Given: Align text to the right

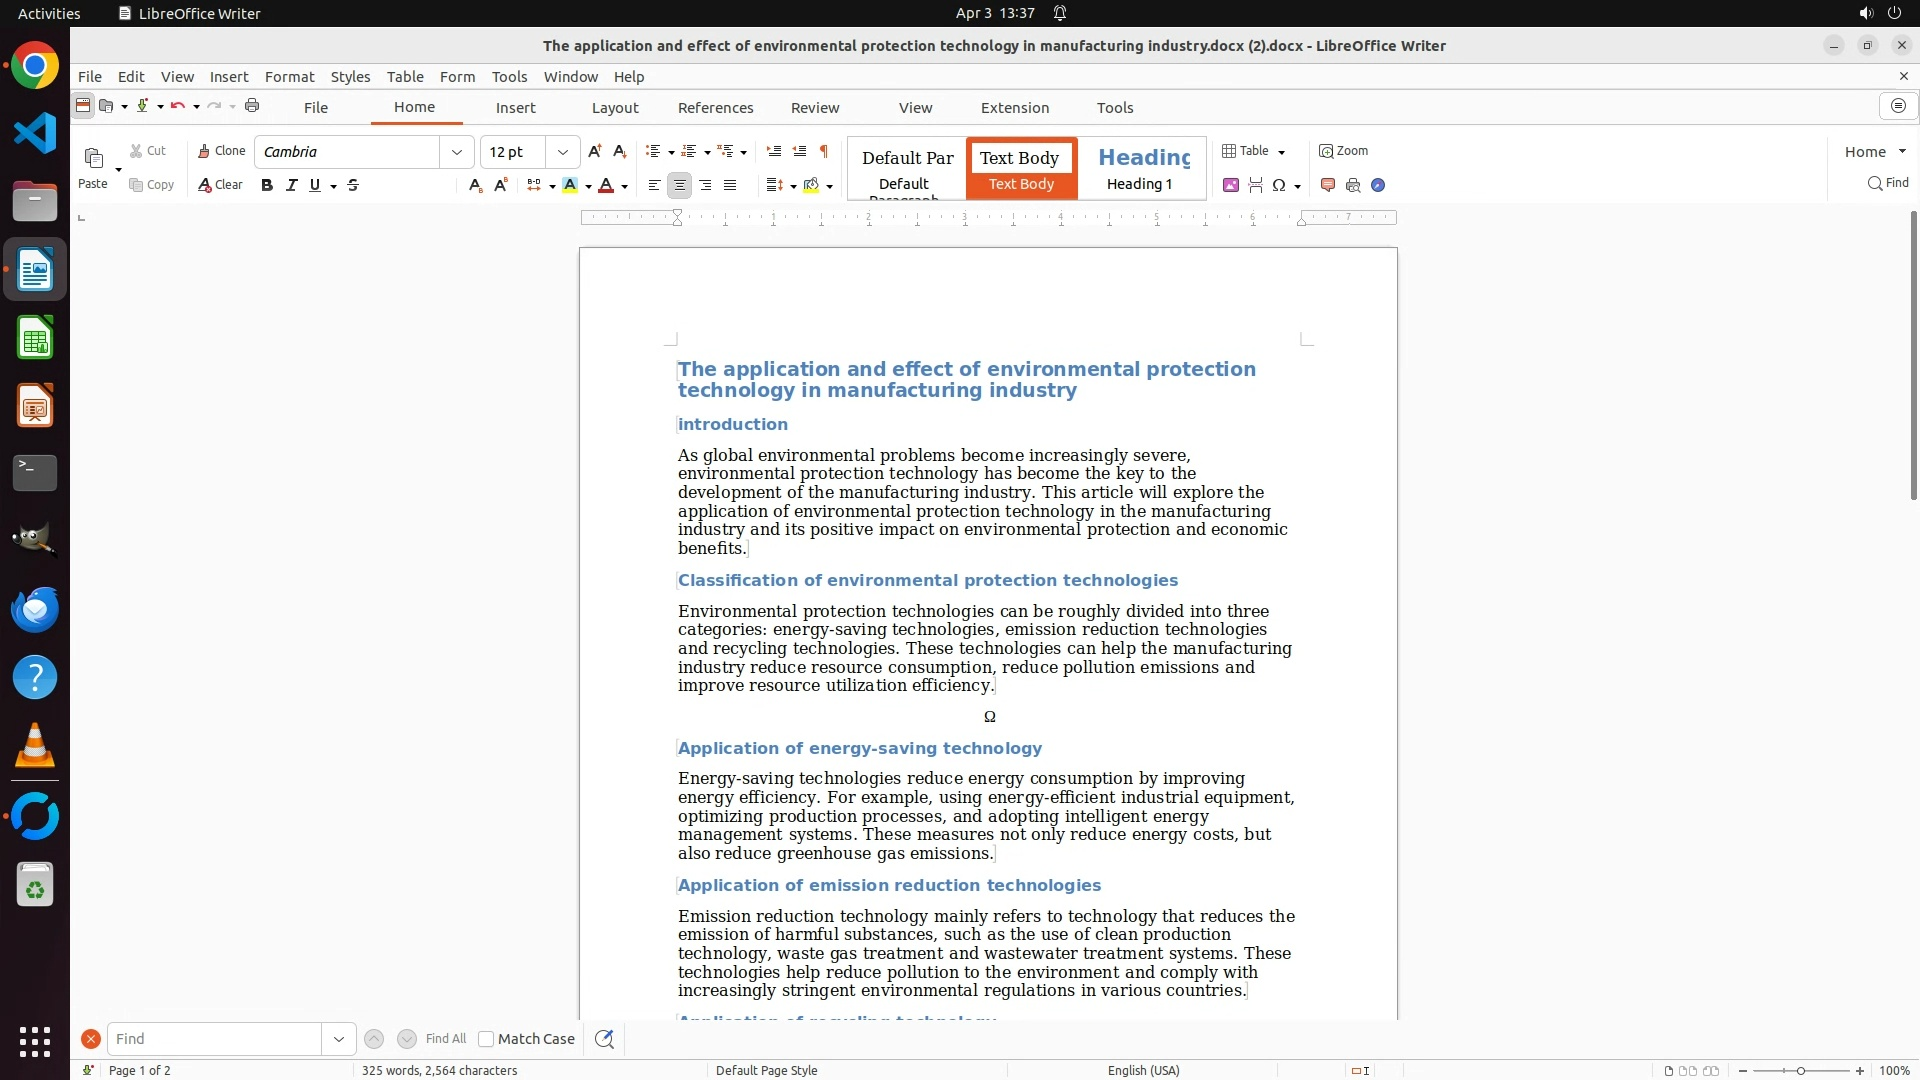Looking at the screenshot, I should point(705,185).
